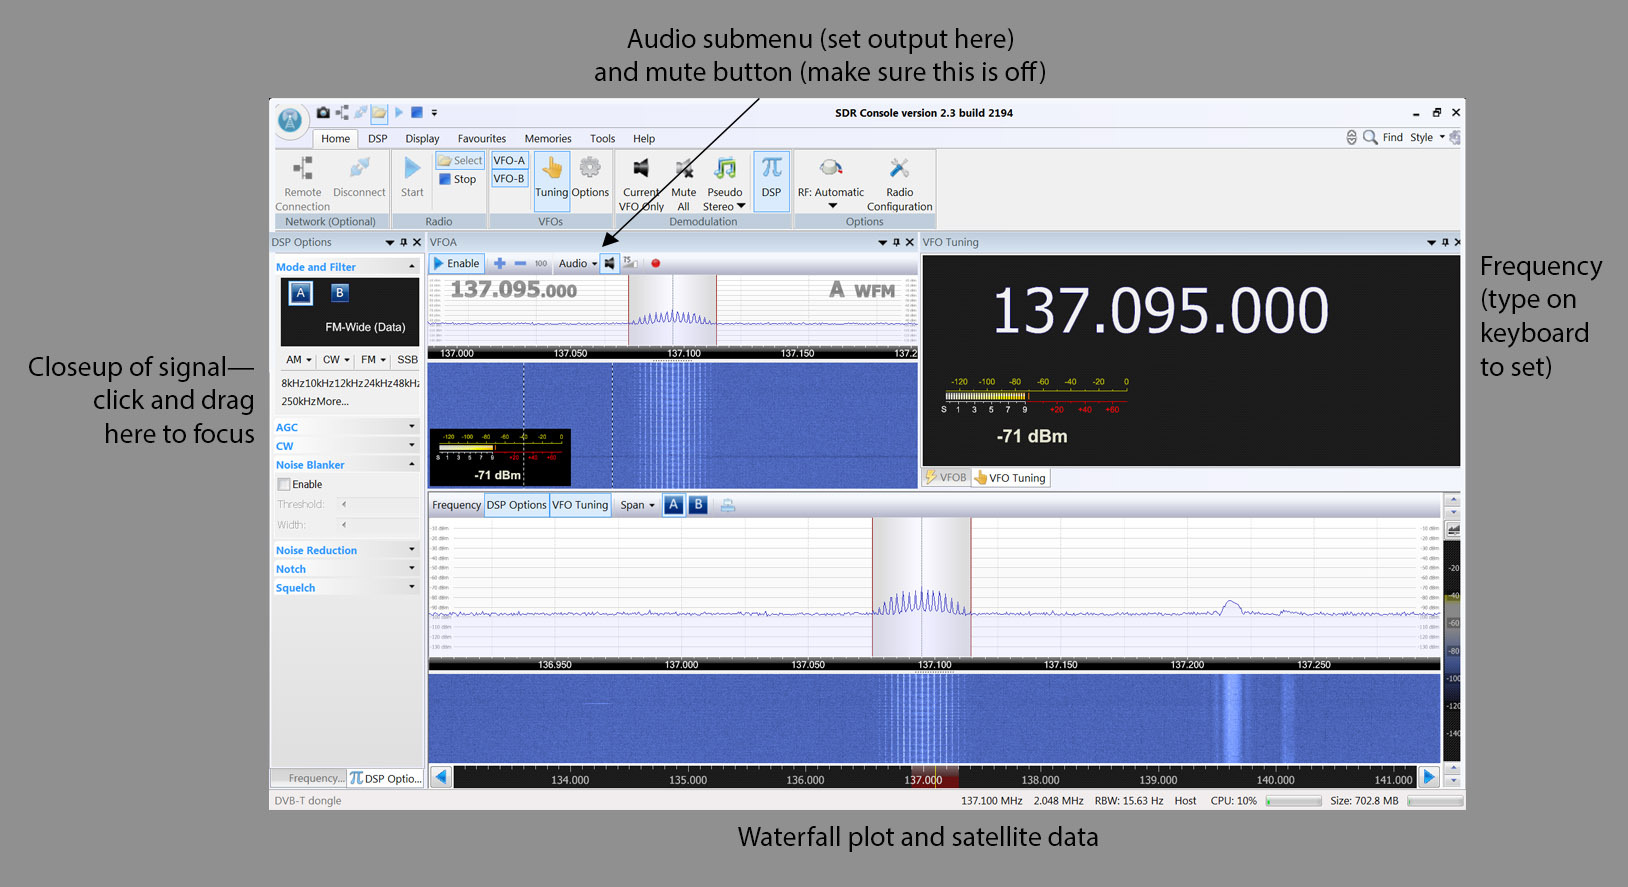The image size is (1628, 887).
Task: Click blue right arrow on frequency scale
Action: 1430,777
